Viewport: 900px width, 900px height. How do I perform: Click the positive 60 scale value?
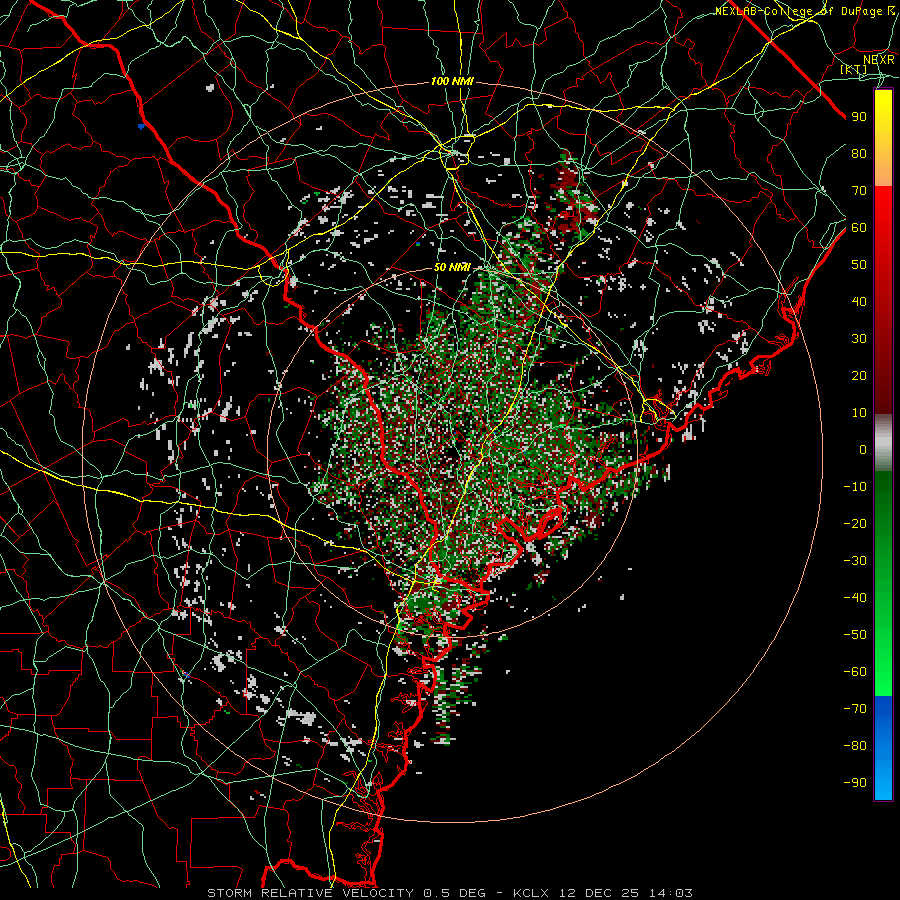click(859, 228)
